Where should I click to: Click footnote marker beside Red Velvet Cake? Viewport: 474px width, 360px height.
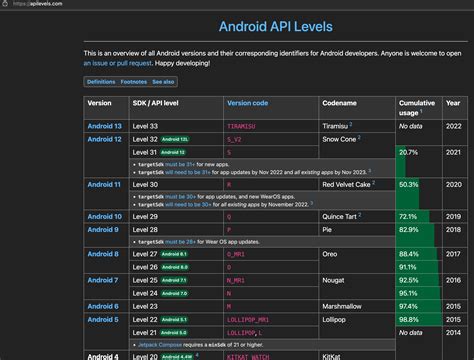[374, 182]
